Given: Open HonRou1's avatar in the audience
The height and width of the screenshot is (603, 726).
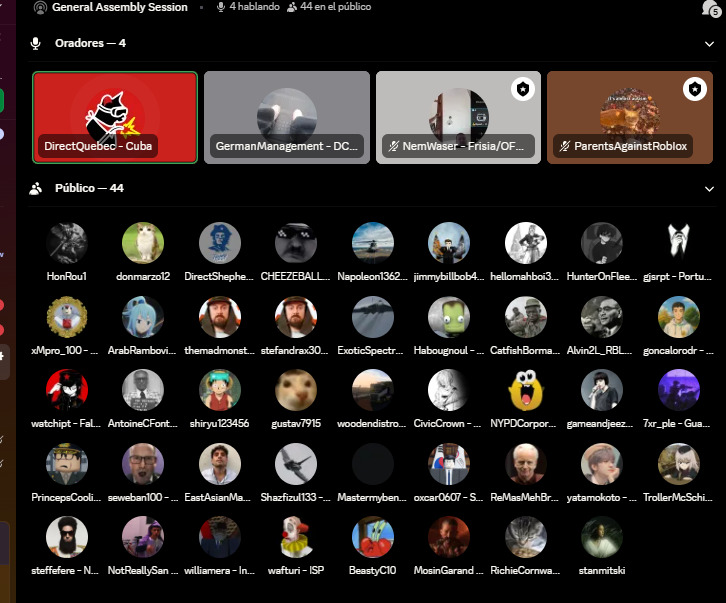Looking at the screenshot, I should coord(67,243).
